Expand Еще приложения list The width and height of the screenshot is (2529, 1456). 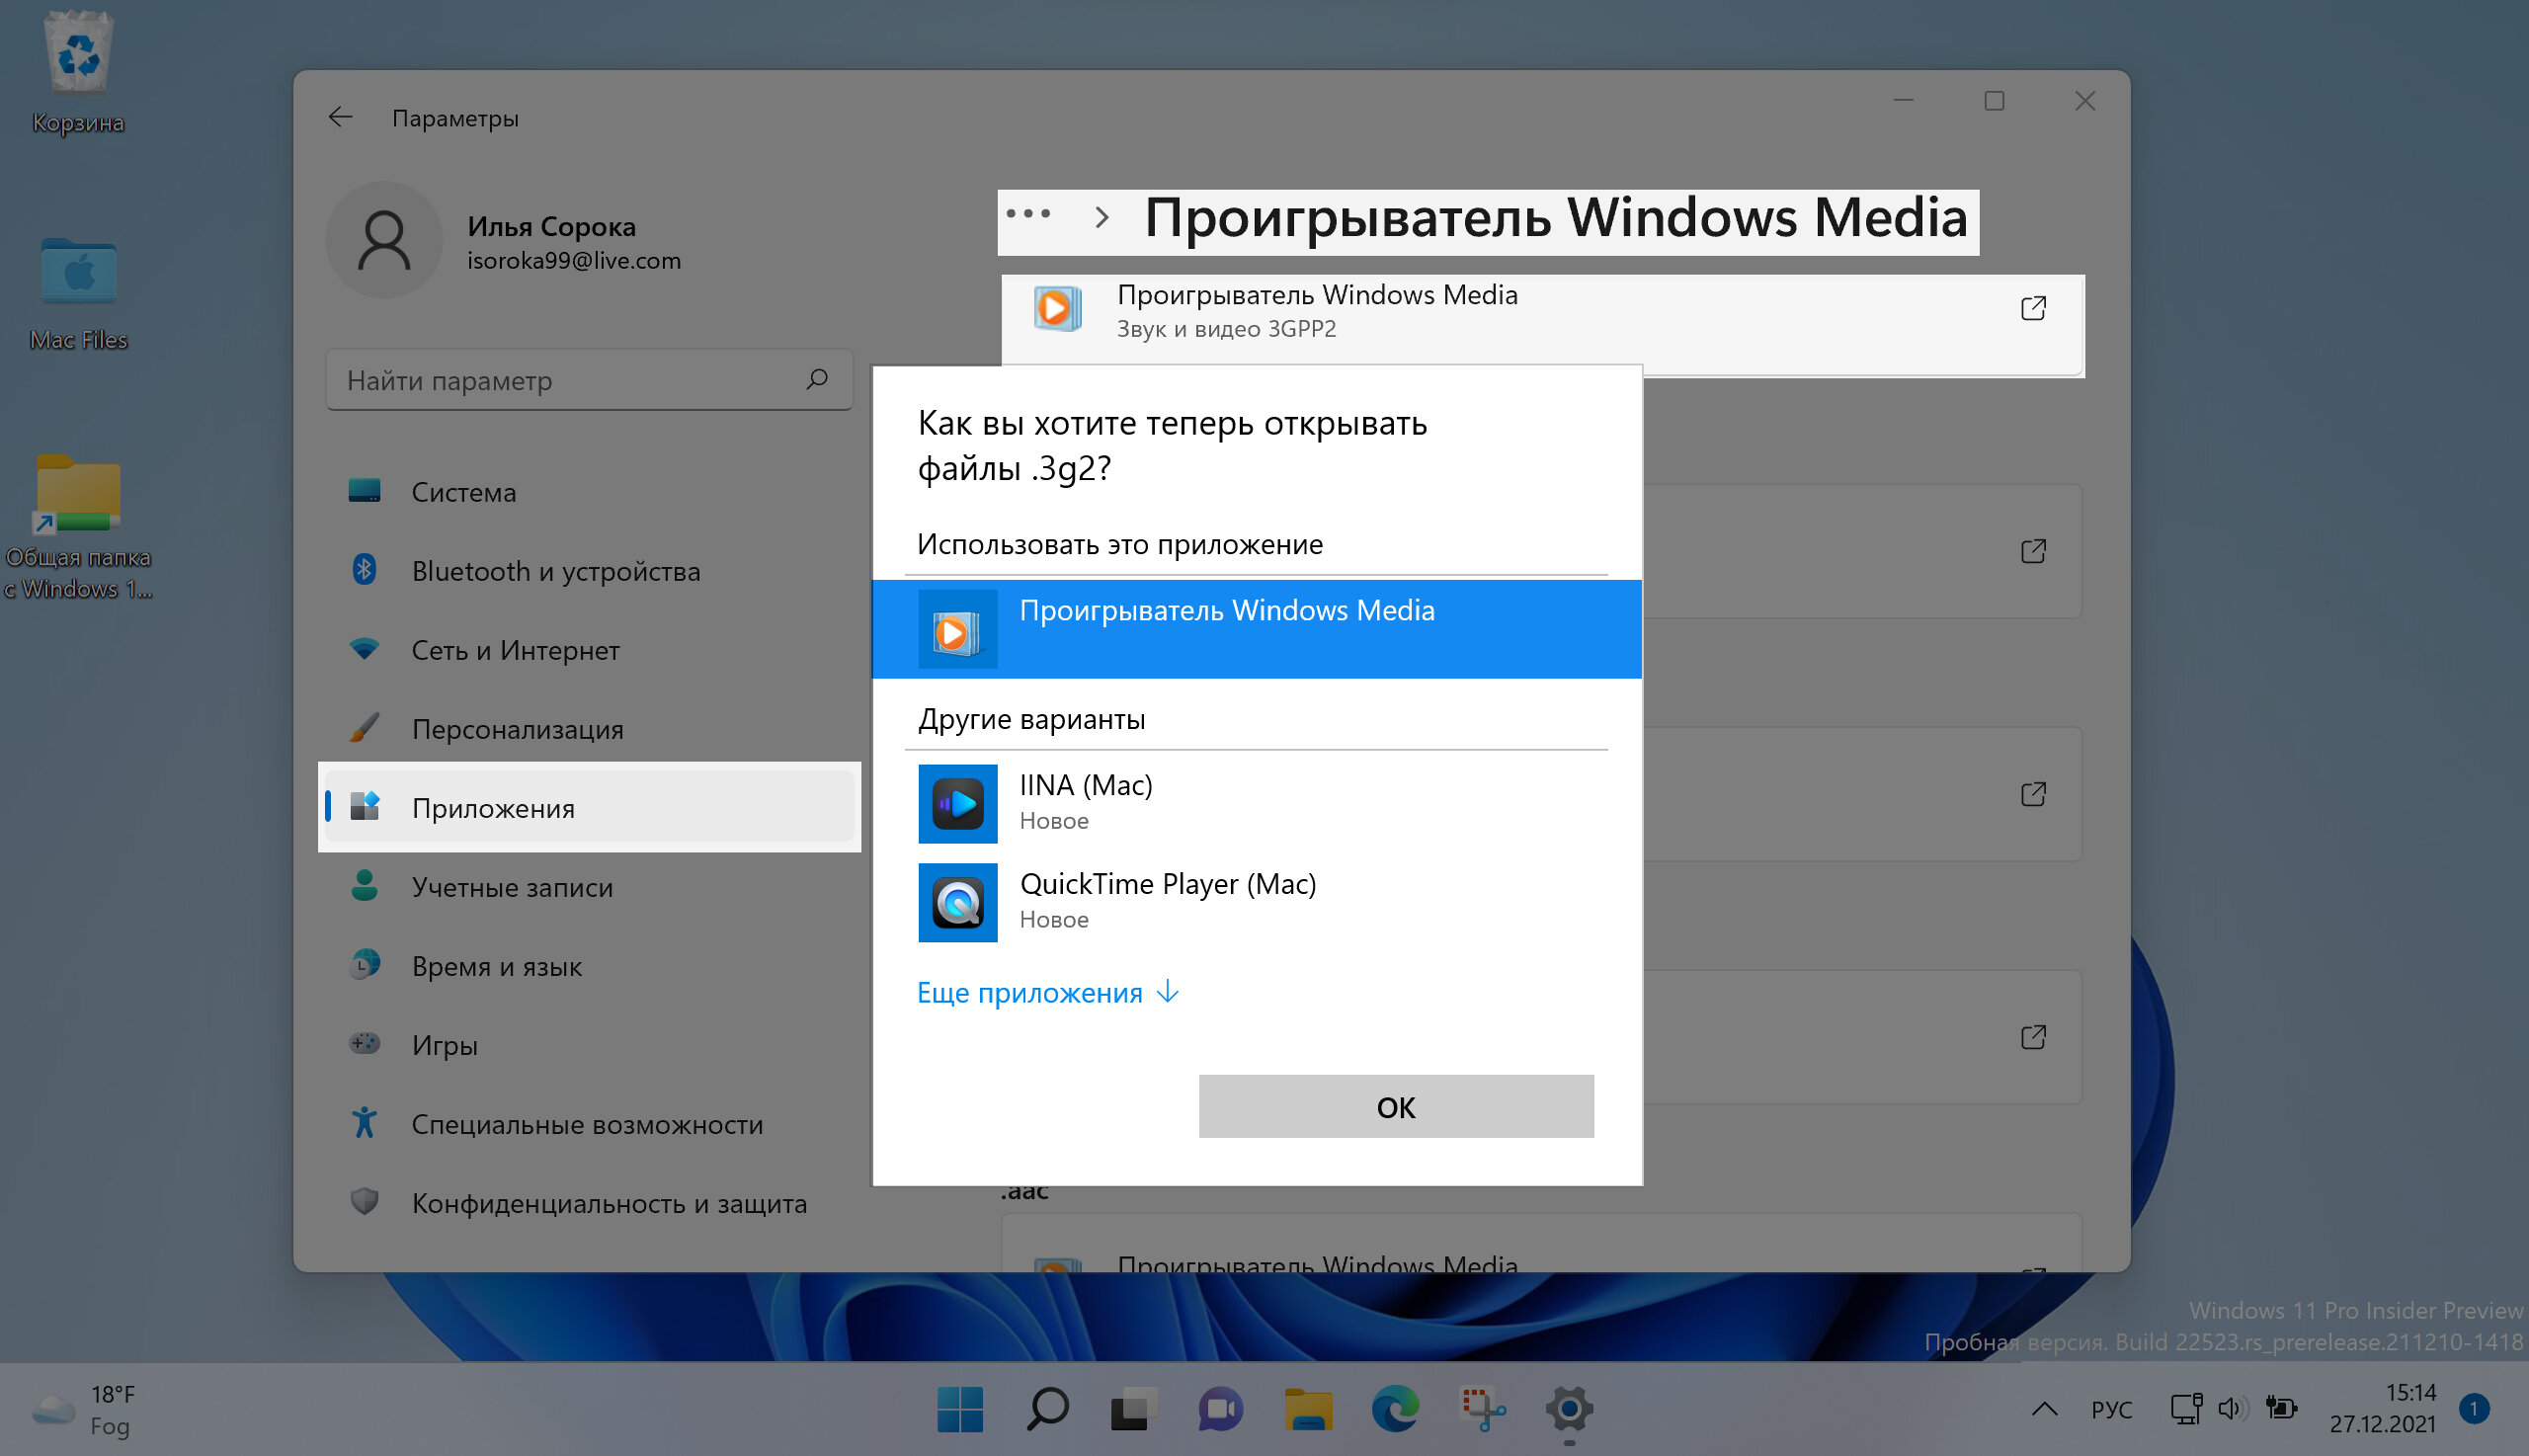[1048, 993]
